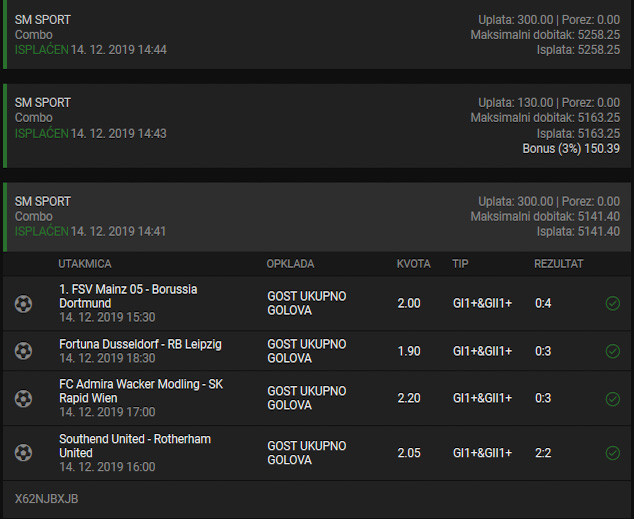Image resolution: width=634 pixels, height=519 pixels.
Task: Expand the ticket paid at 14:43
Action: (x=317, y=126)
